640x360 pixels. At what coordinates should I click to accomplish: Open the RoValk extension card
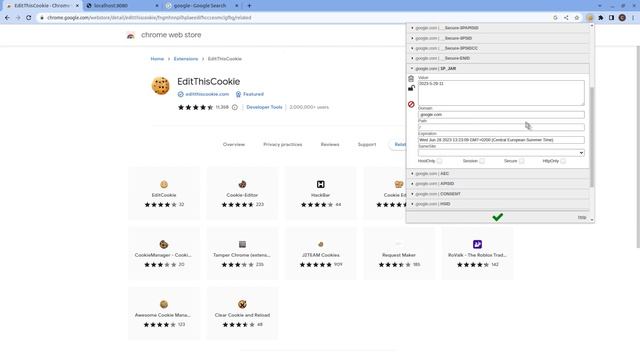[x=477, y=253]
